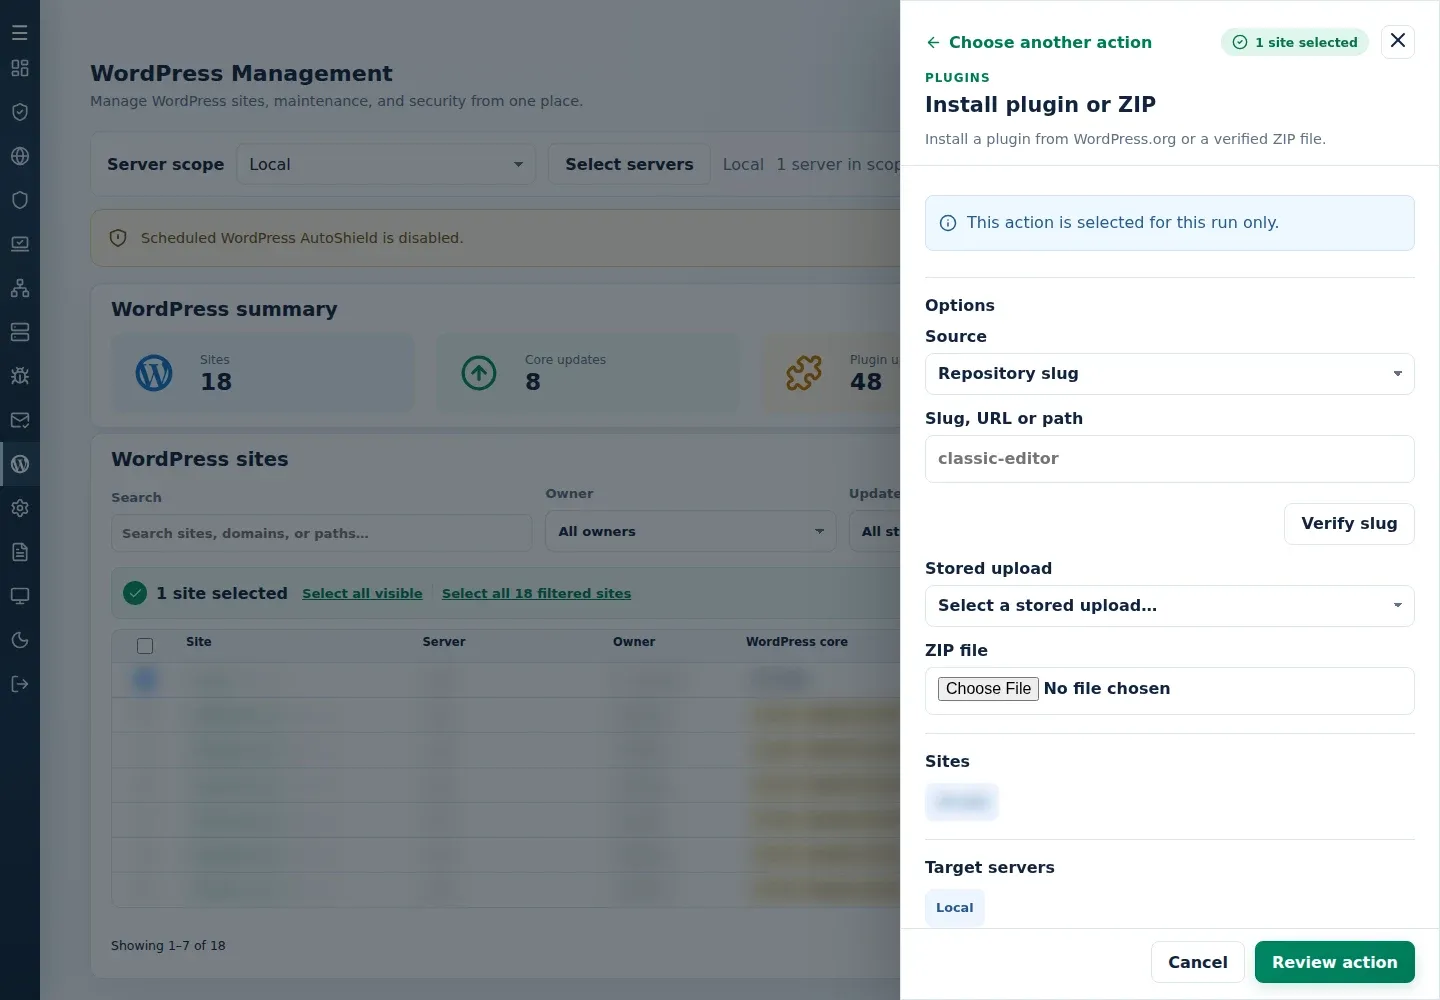Click the back arrow beside Choose another action
Image resolution: width=1440 pixels, height=1000 pixels.
[x=933, y=42]
